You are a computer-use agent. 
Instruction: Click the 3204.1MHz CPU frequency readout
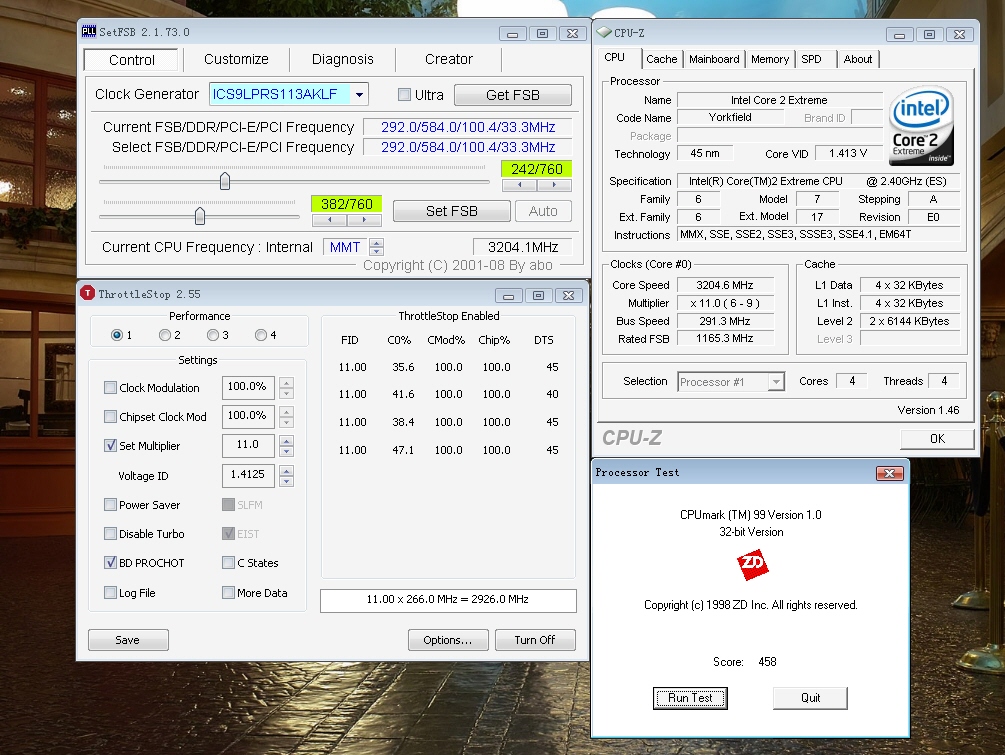coord(522,247)
